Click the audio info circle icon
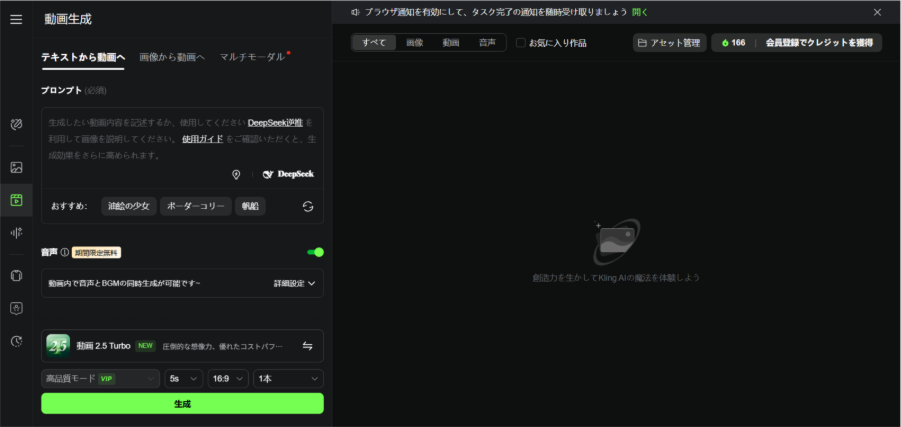The width and height of the screenshot is (901, 427). click(x=64, y=252)
